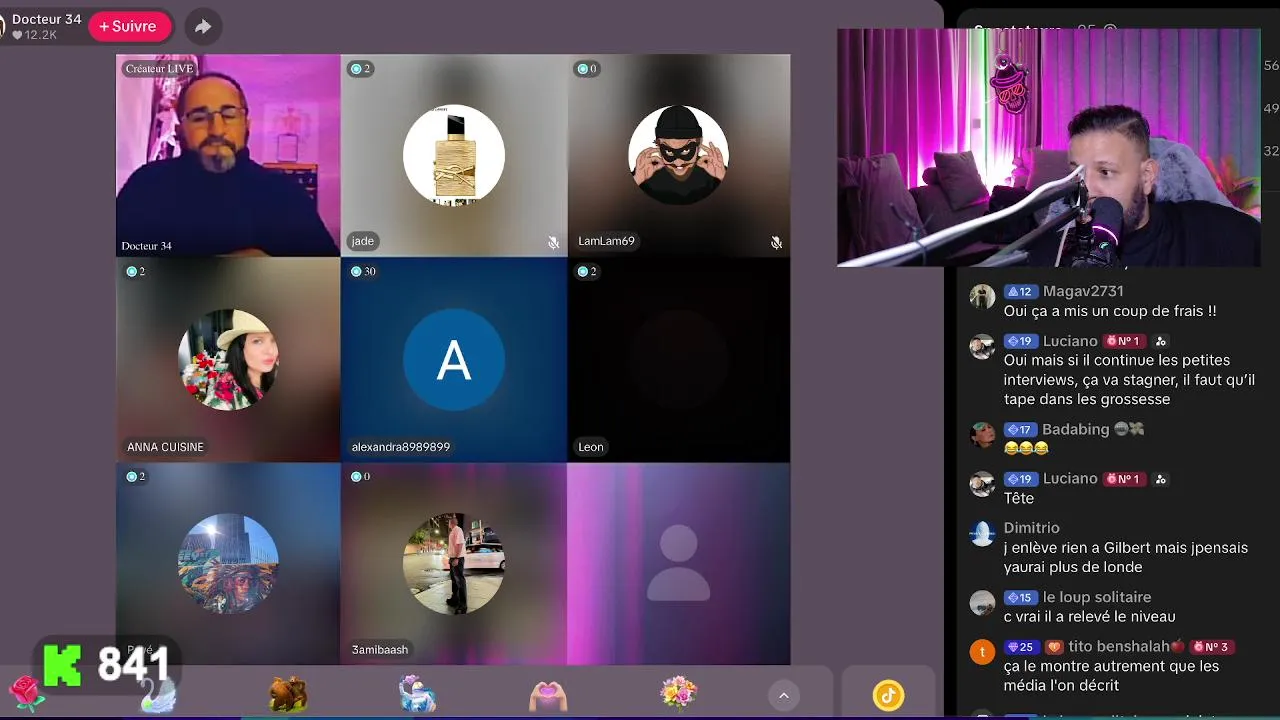Open 3amibaash's profile picture
1280x720 pixels.
click(x=454, y=564)
